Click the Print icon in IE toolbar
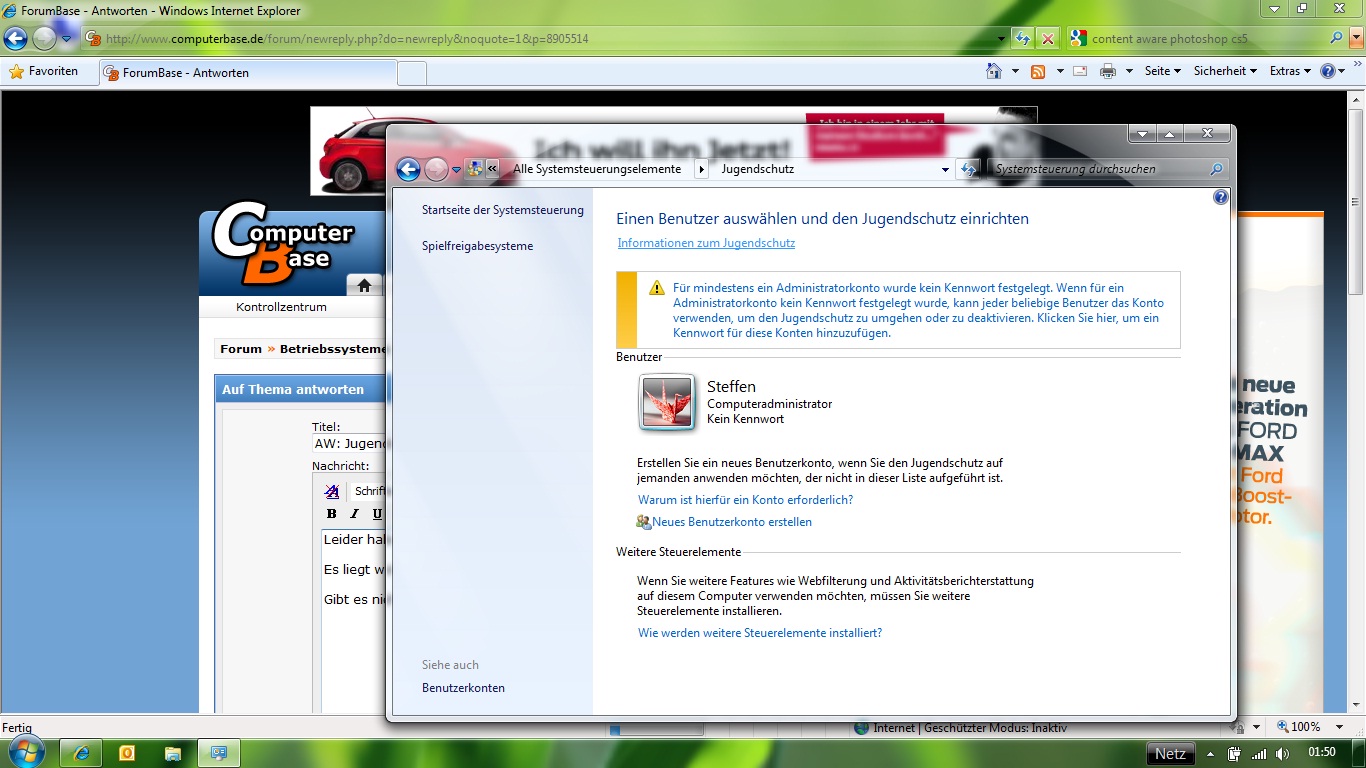Viewport: 1366px width, 768px height. pos(1108,71)
